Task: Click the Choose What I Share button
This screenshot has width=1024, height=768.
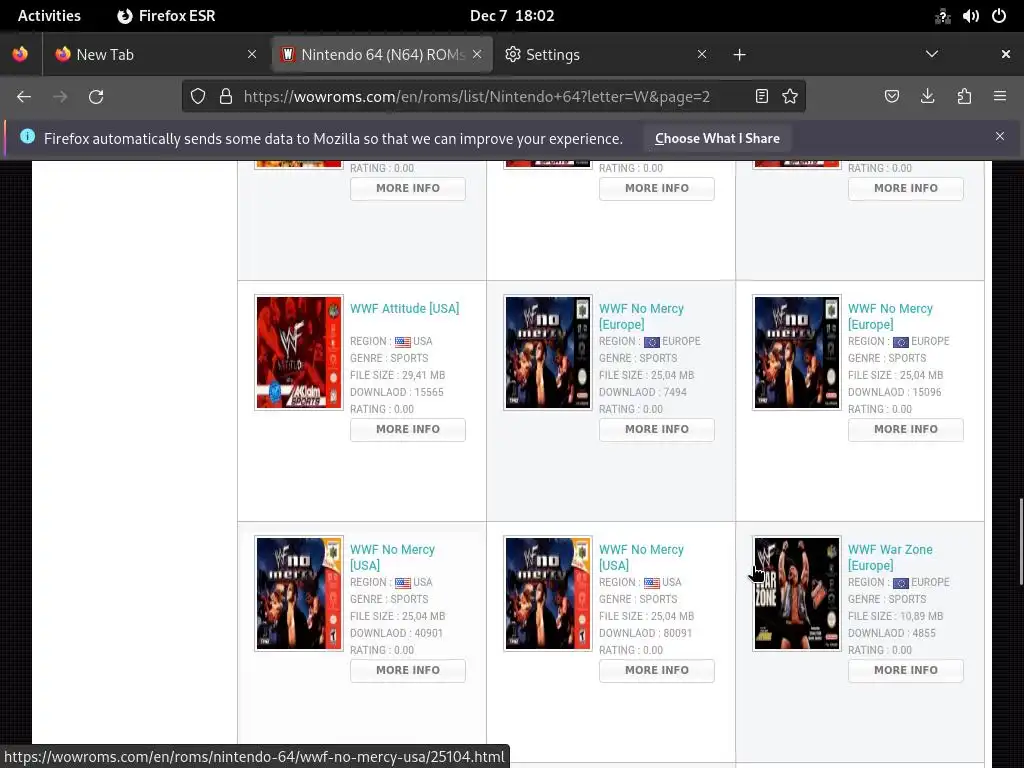Action: tap(717, 138)
